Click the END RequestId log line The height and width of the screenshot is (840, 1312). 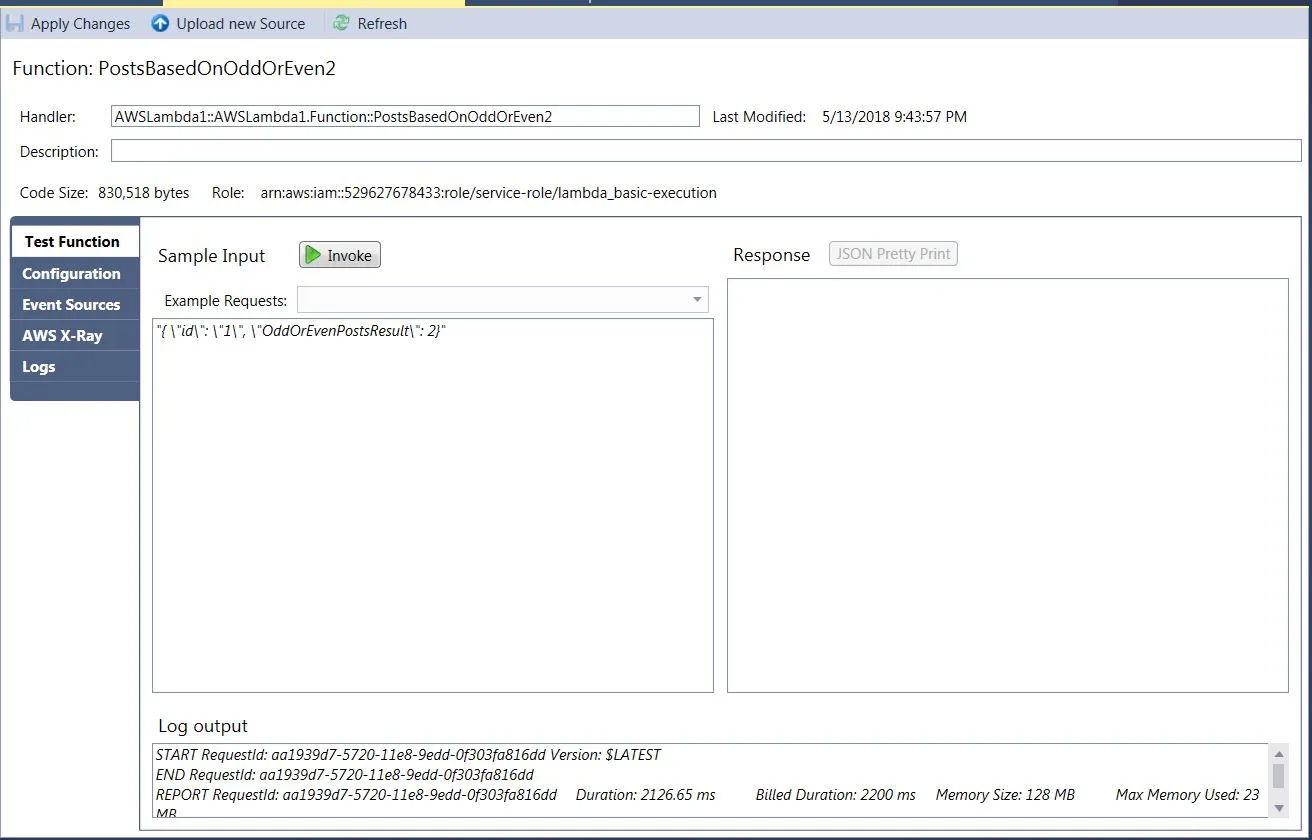click(345, 775)
